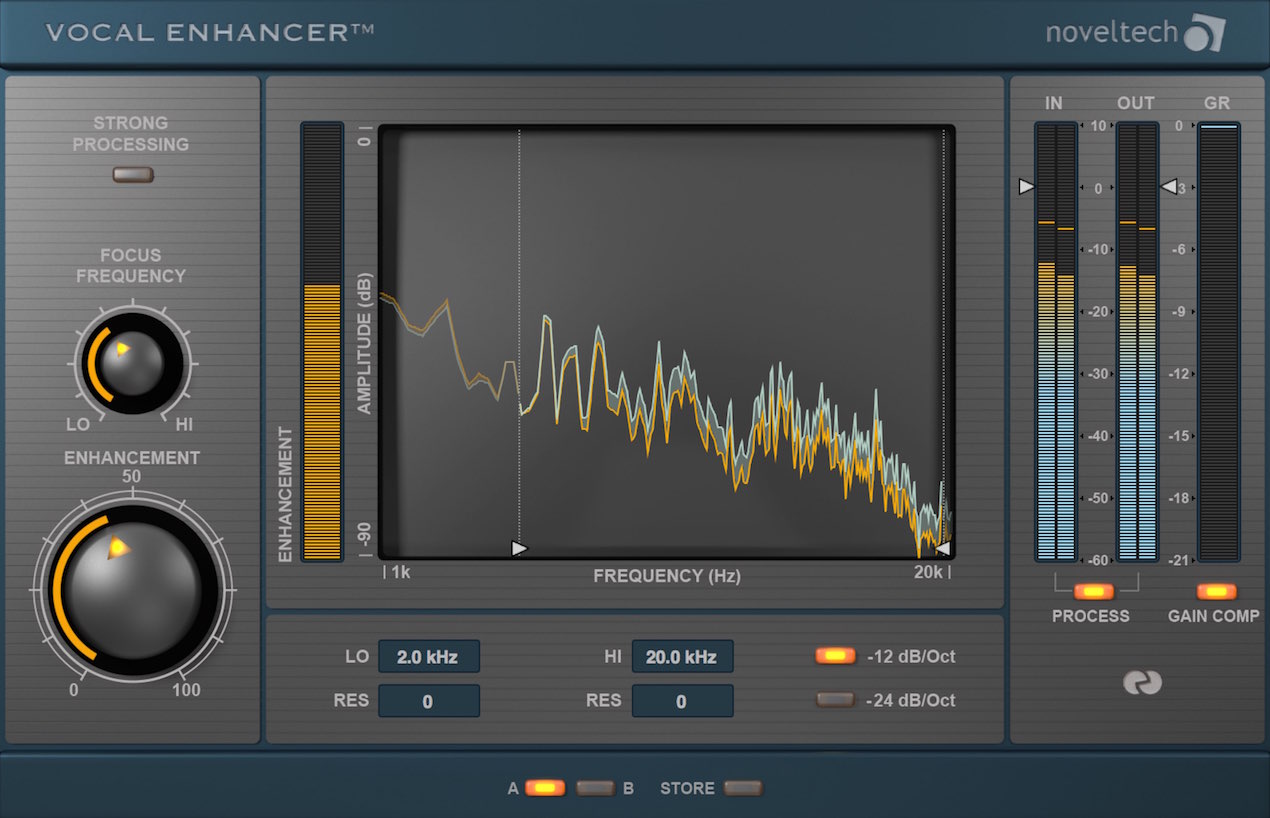Click the IN level triangle handle

[1026, 186]
